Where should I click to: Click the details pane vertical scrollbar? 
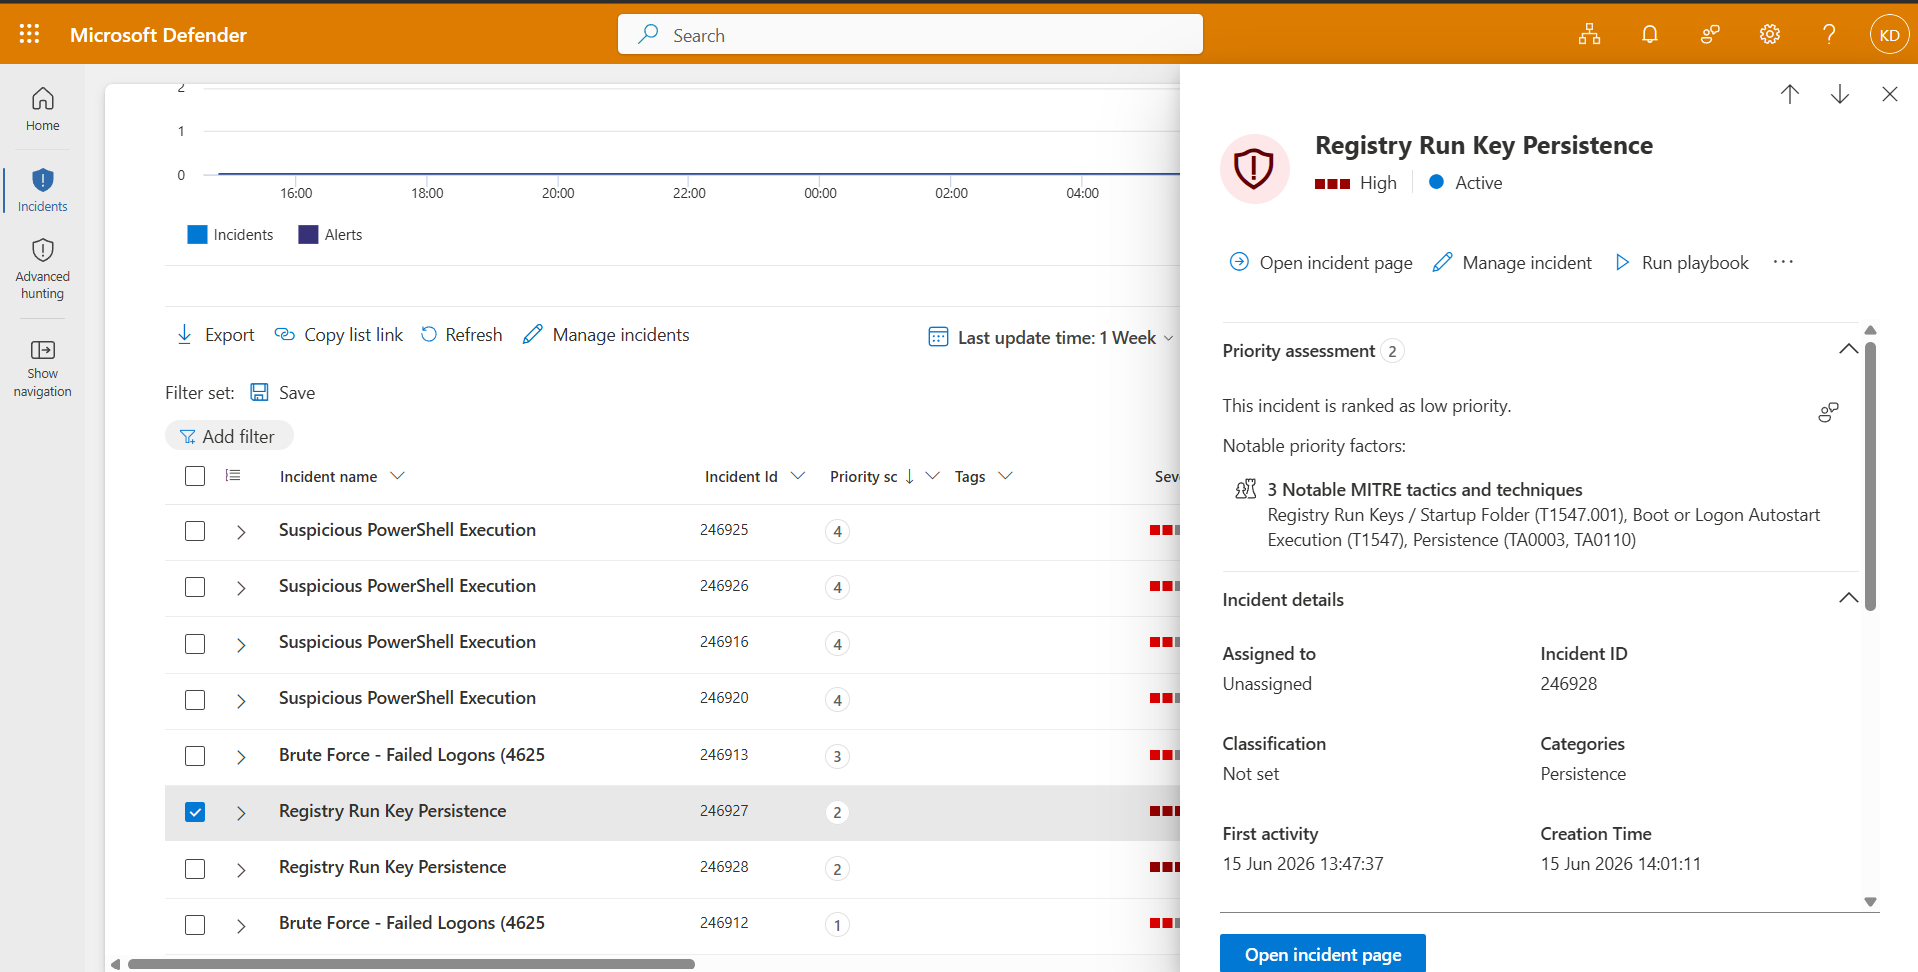[x=1870, y=476]
